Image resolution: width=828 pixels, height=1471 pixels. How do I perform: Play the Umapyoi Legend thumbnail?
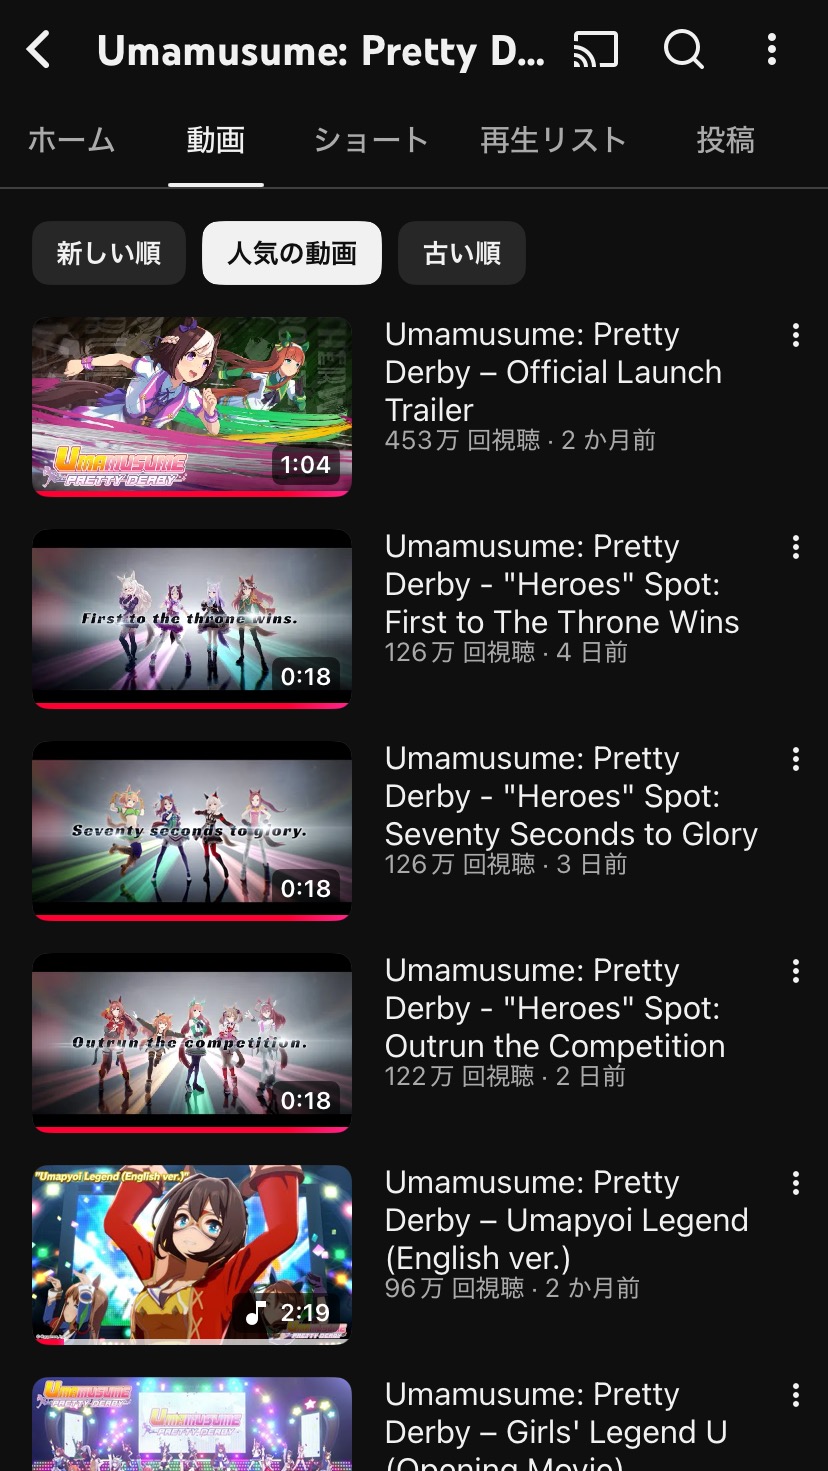coord(192,1255)
